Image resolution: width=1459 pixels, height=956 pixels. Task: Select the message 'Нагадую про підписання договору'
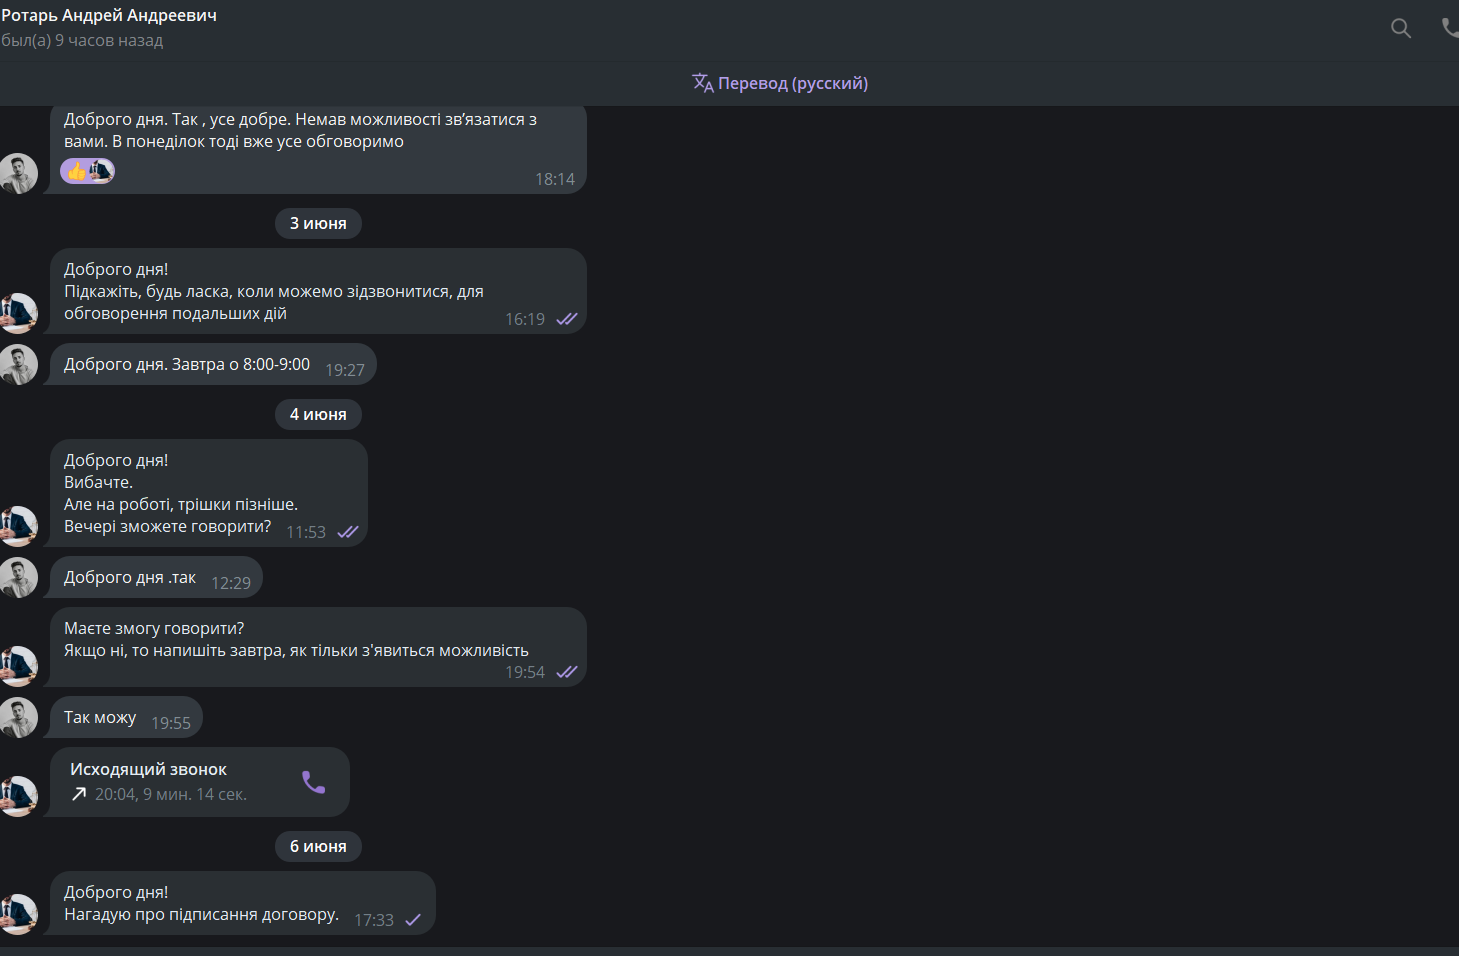point(201,914)
